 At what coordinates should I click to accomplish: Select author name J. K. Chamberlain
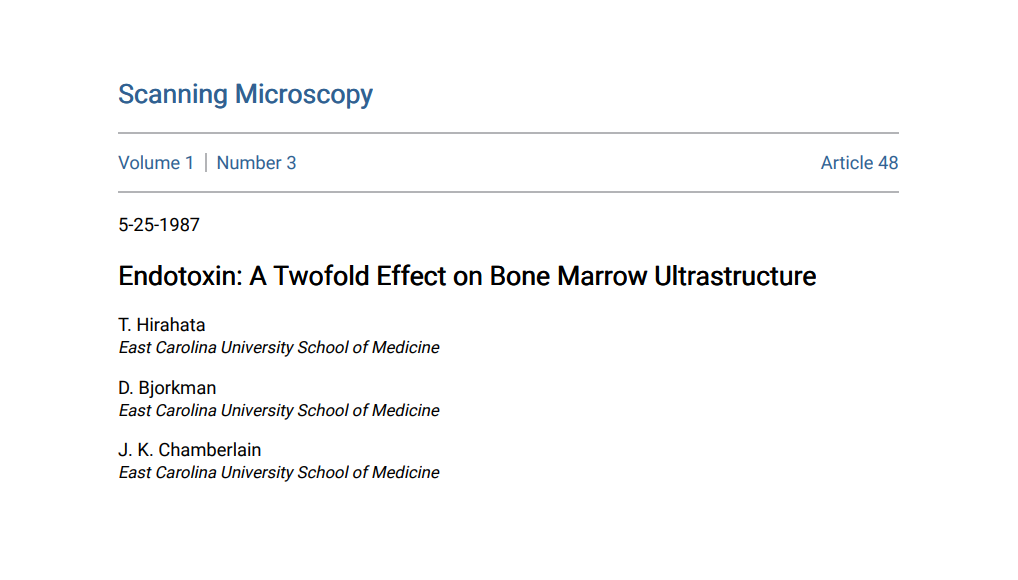pyautogui.click(x=190, y=450)
